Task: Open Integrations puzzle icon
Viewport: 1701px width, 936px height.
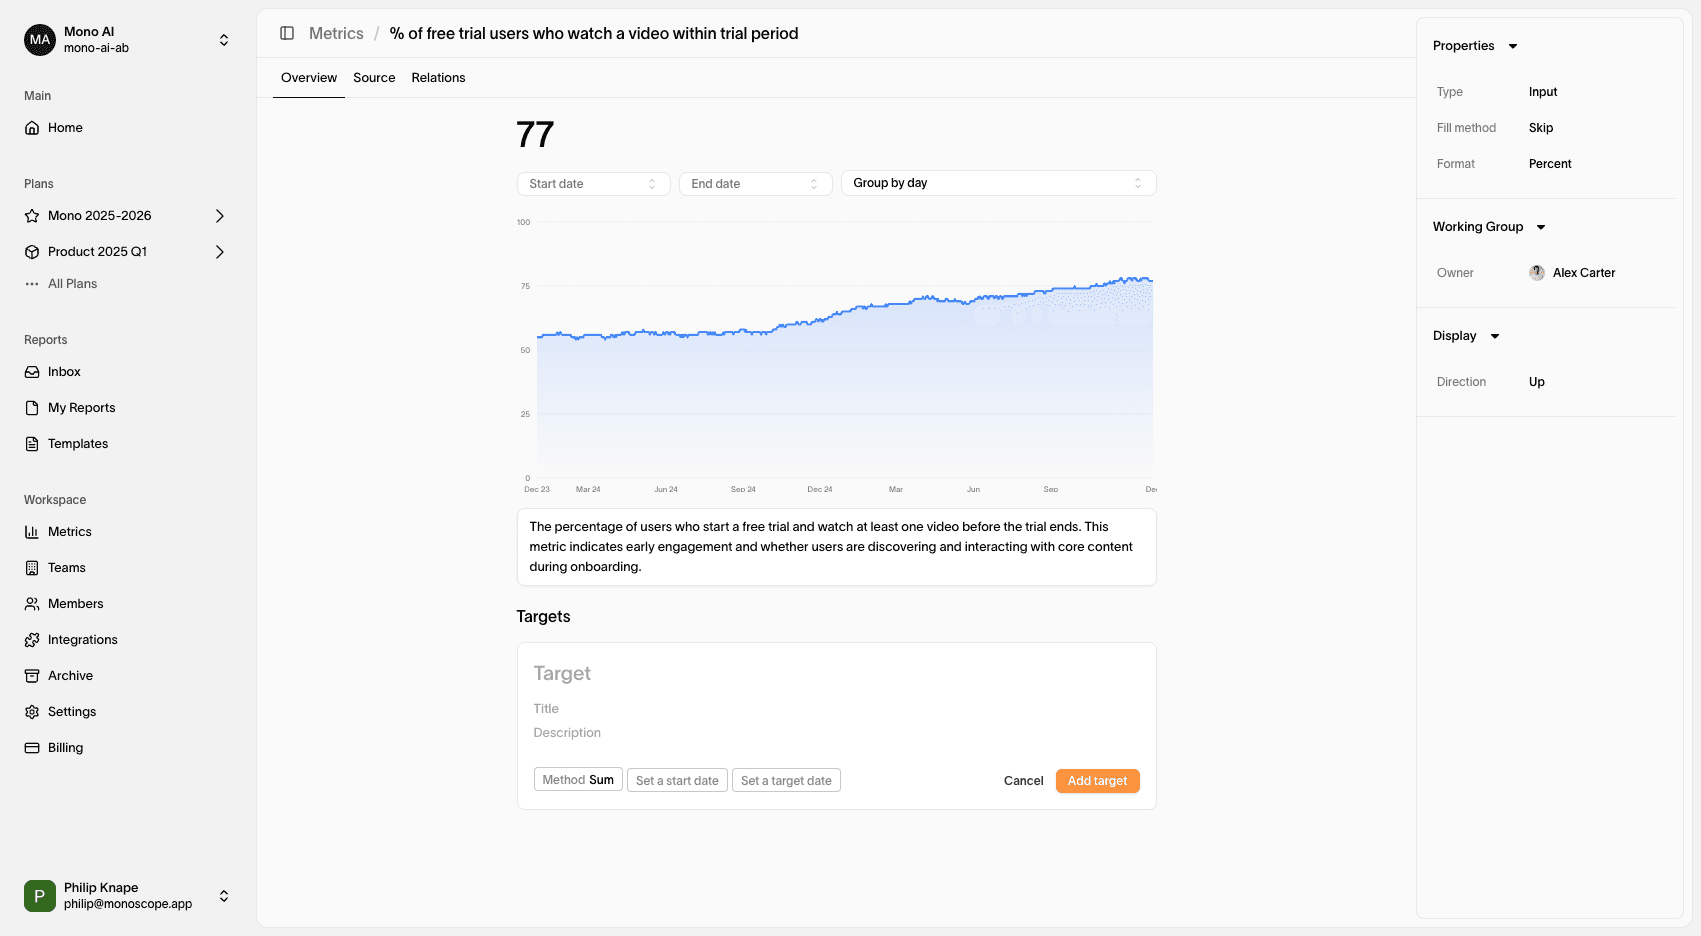Action: (32, 640)
